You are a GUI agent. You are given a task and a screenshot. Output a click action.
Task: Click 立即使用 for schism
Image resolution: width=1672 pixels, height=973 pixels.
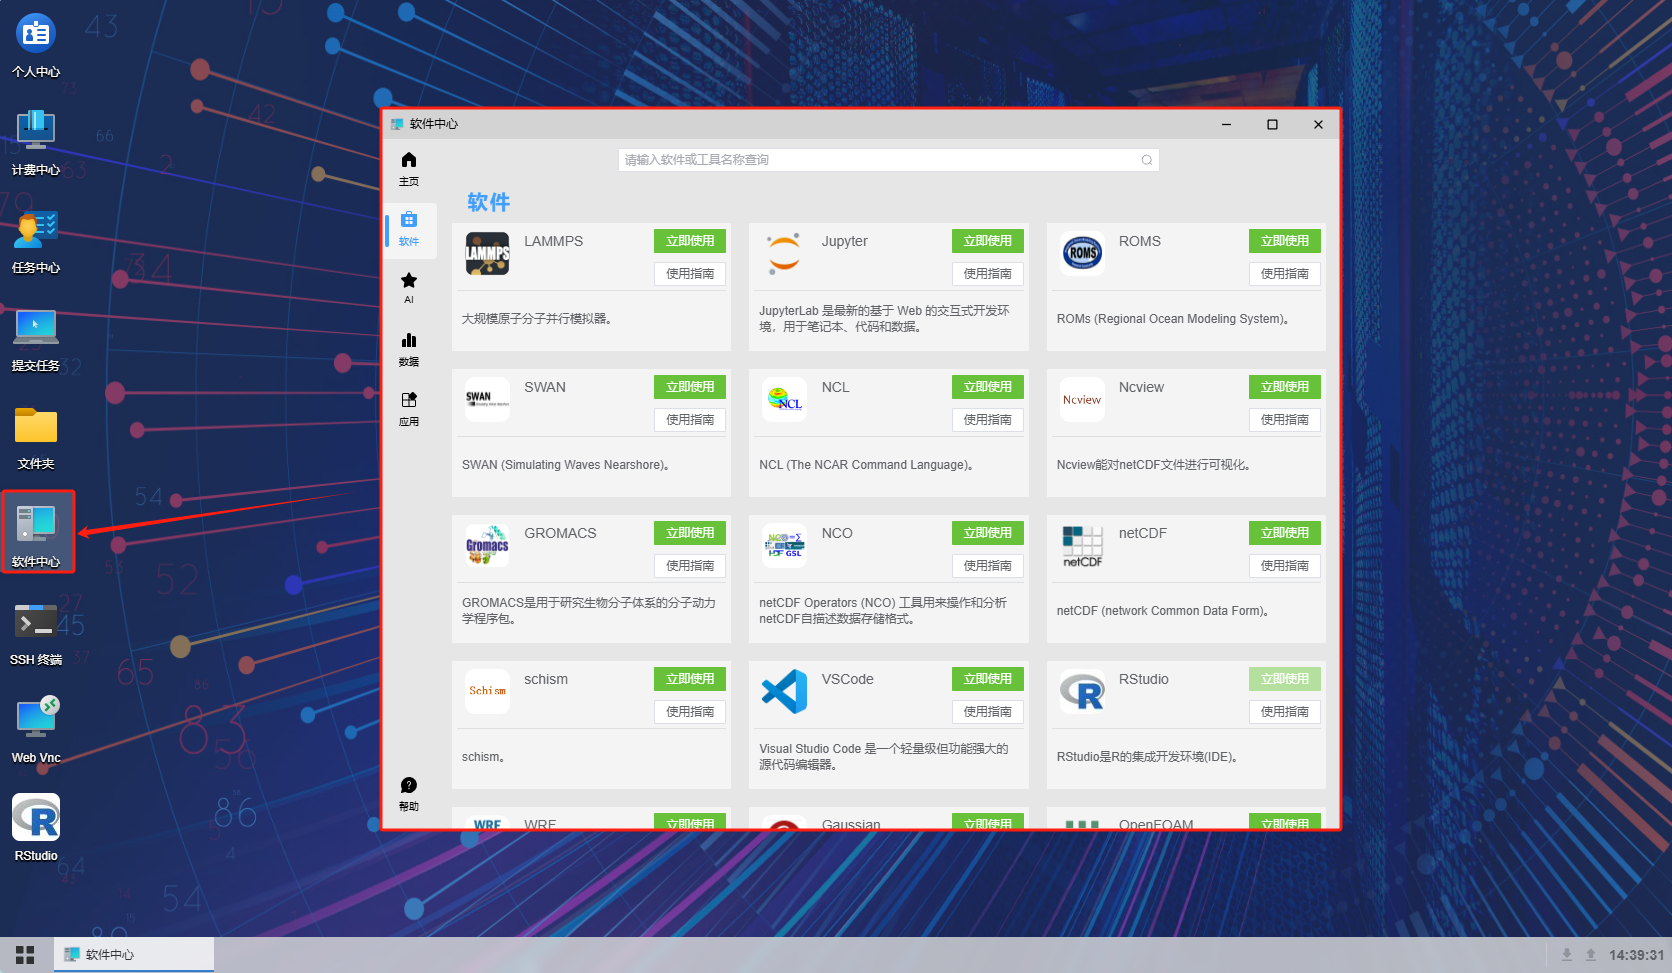click(690, 679)
